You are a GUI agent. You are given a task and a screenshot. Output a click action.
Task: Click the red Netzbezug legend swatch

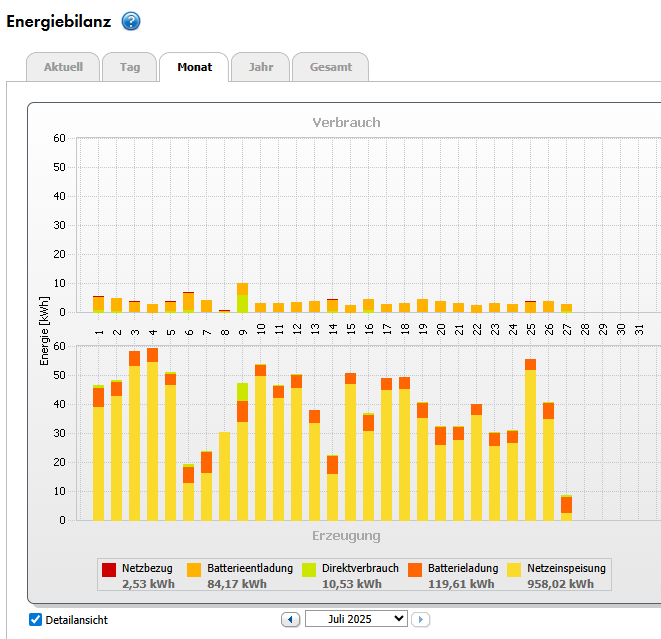click(109, 570)
